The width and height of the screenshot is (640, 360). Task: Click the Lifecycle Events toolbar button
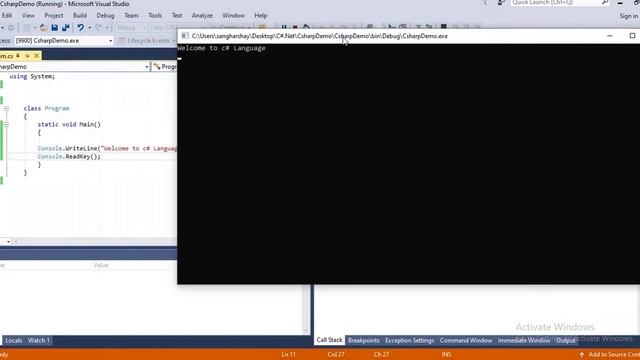147,40
